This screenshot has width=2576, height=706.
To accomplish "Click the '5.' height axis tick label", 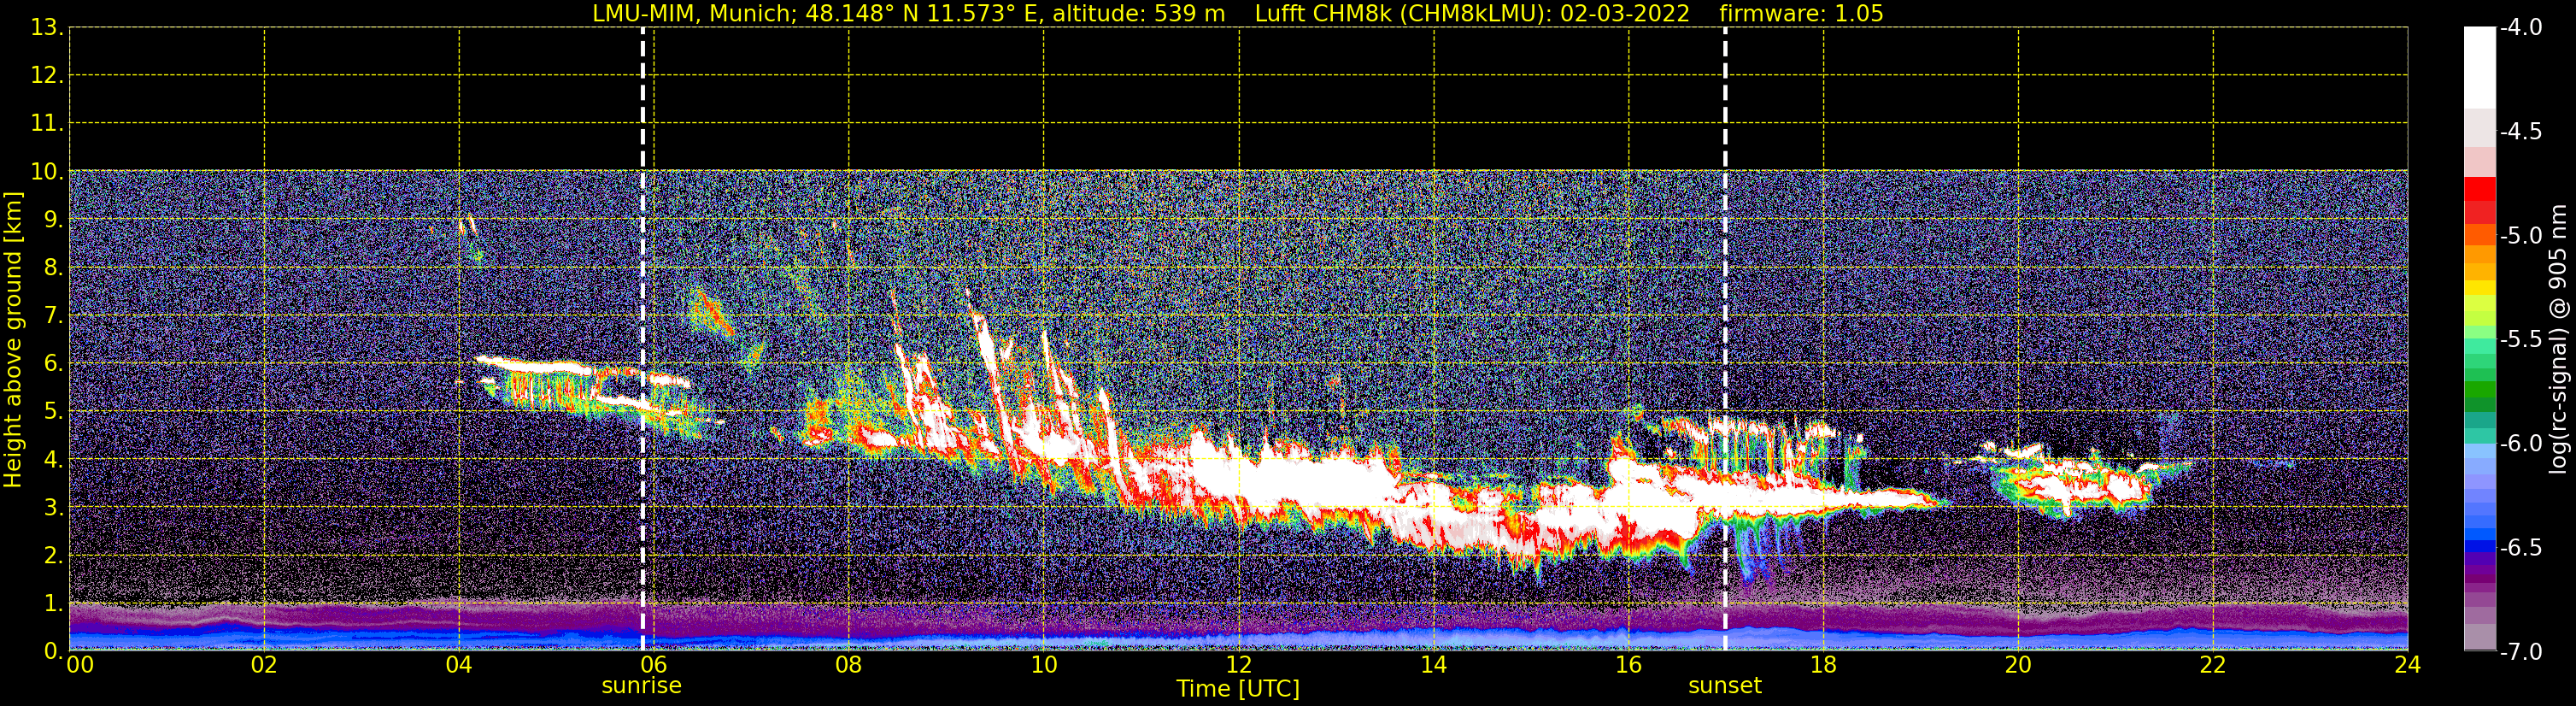I will (54, 412).
